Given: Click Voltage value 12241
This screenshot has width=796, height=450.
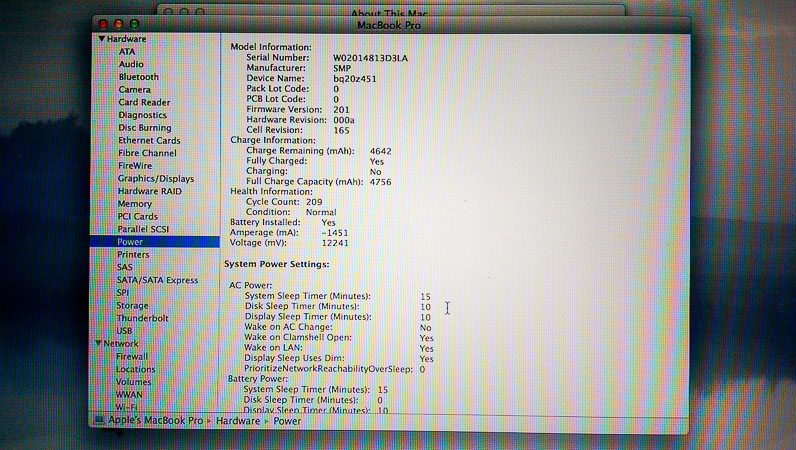Looking at the screenshot, I should (335, 243).
